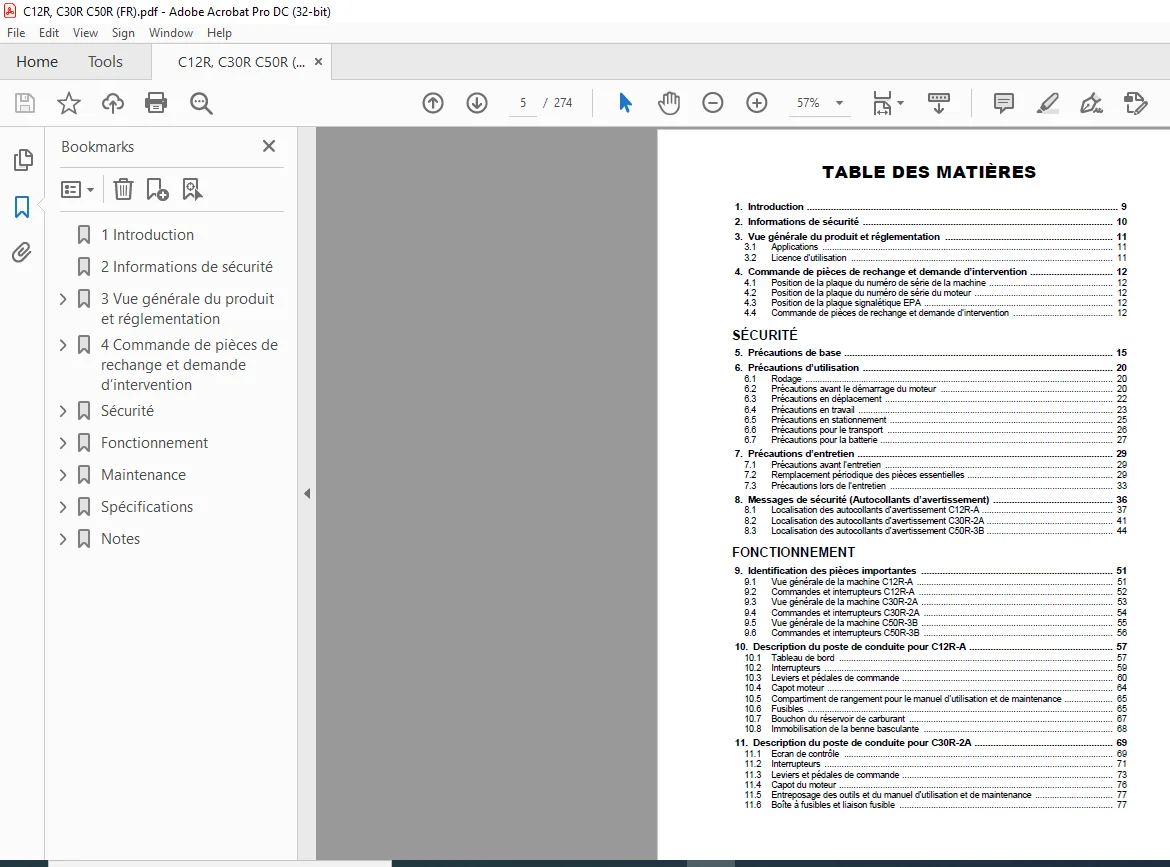Jump to the Notes bookmark

point(120,539)
